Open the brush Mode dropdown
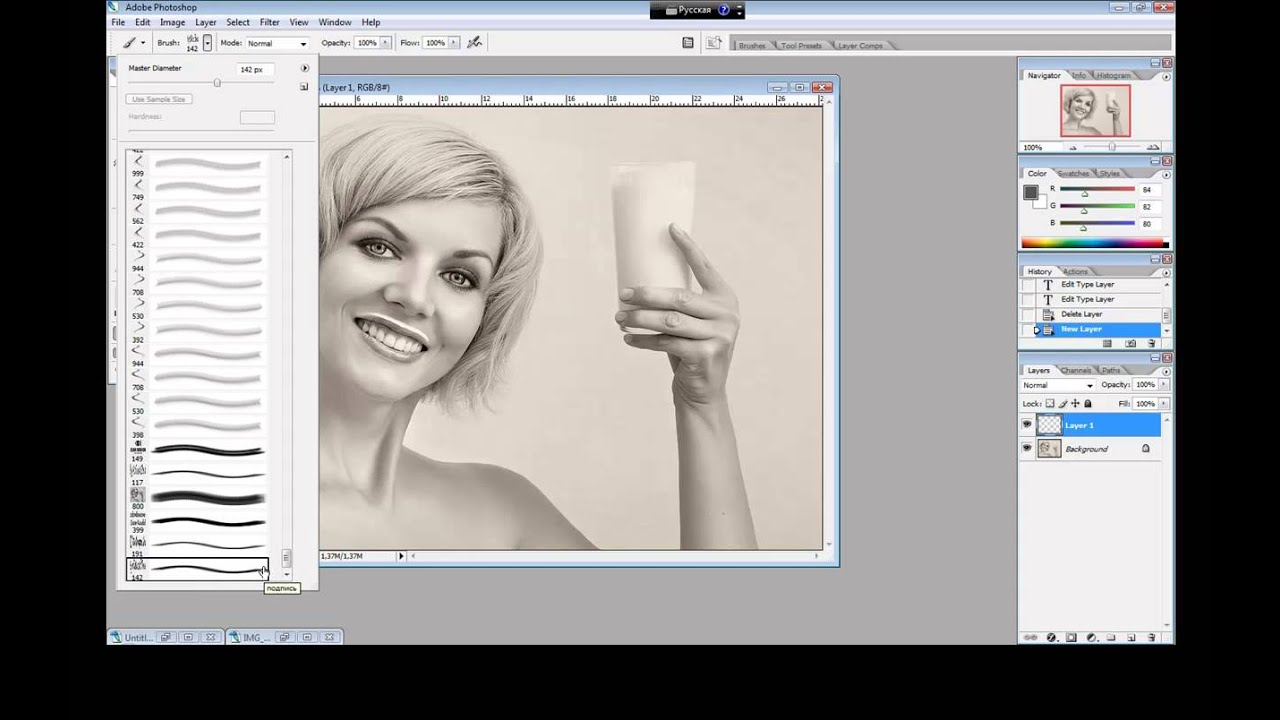The width and height of the screenshot is (1280, 720). pos(277,43)
